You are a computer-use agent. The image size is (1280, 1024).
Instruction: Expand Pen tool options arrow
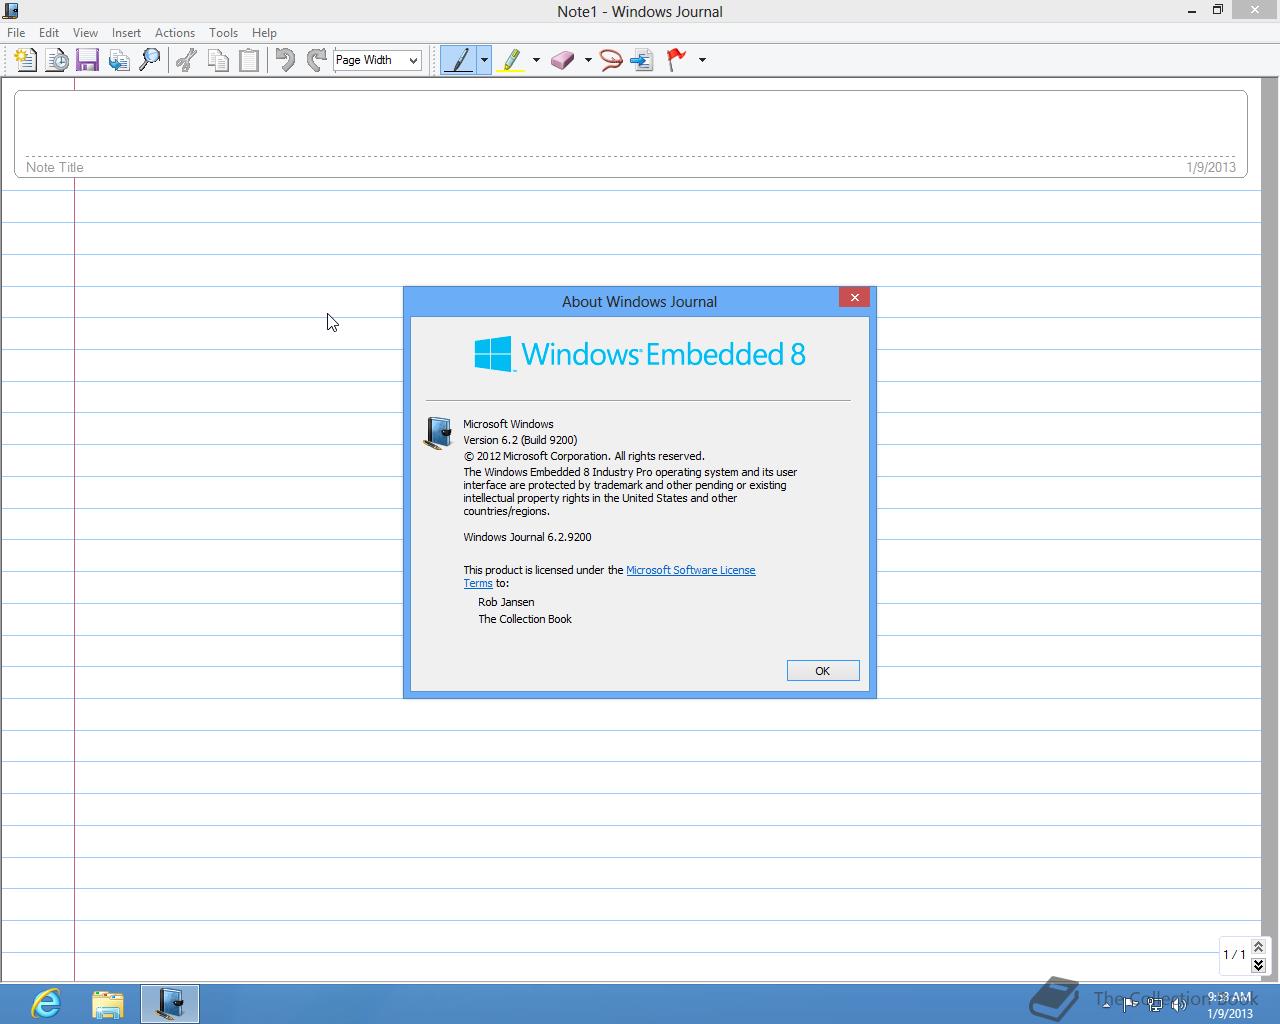(484, 60)
